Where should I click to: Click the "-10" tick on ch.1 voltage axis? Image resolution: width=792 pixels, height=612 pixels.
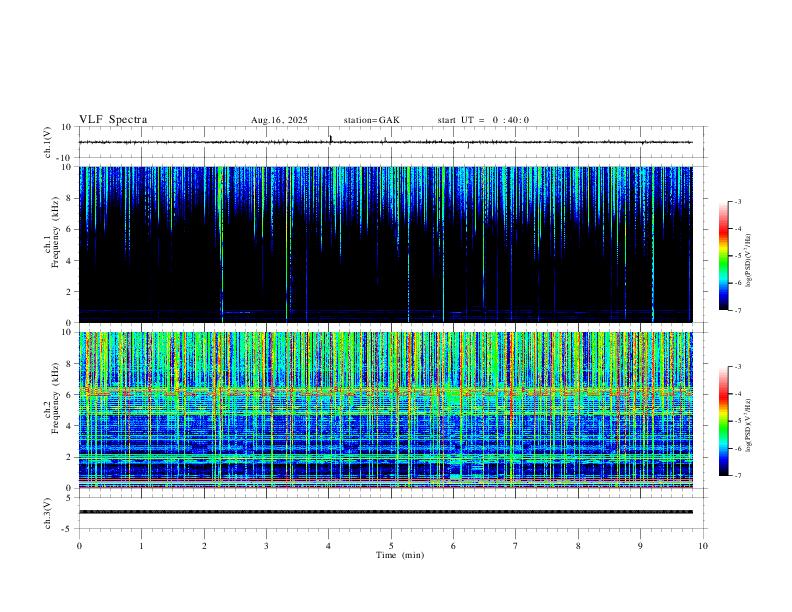(x=66, y=158)
